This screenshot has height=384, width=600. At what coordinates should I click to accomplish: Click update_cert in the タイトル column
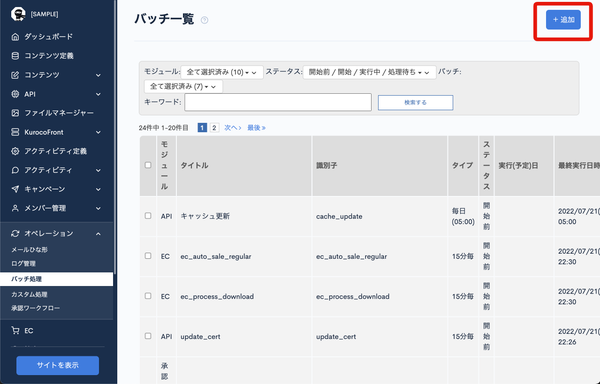pyautogui.click(x=200, y=337)
